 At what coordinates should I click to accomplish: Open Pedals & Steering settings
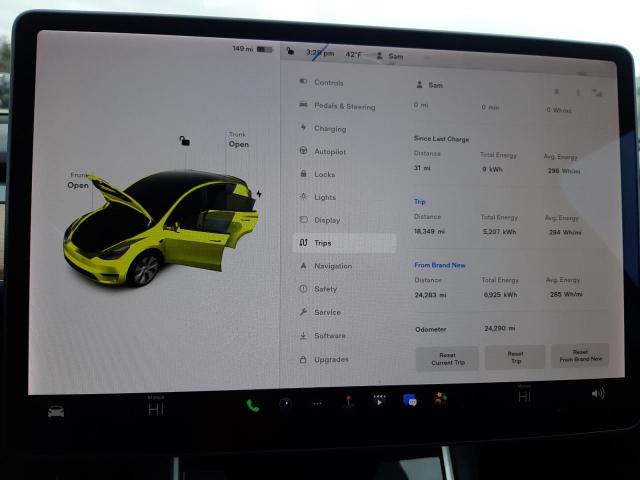click(x=344, y=106)
